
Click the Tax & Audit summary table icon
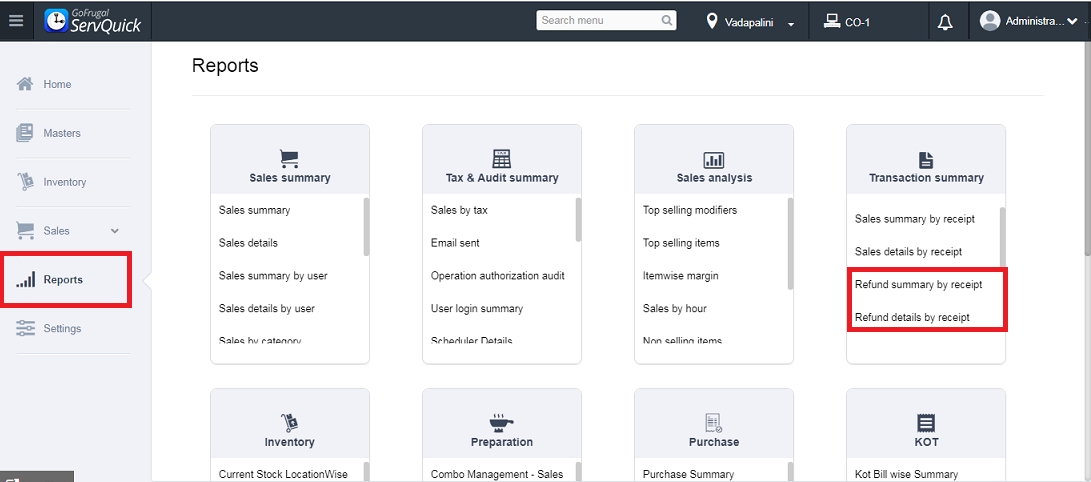502,158
